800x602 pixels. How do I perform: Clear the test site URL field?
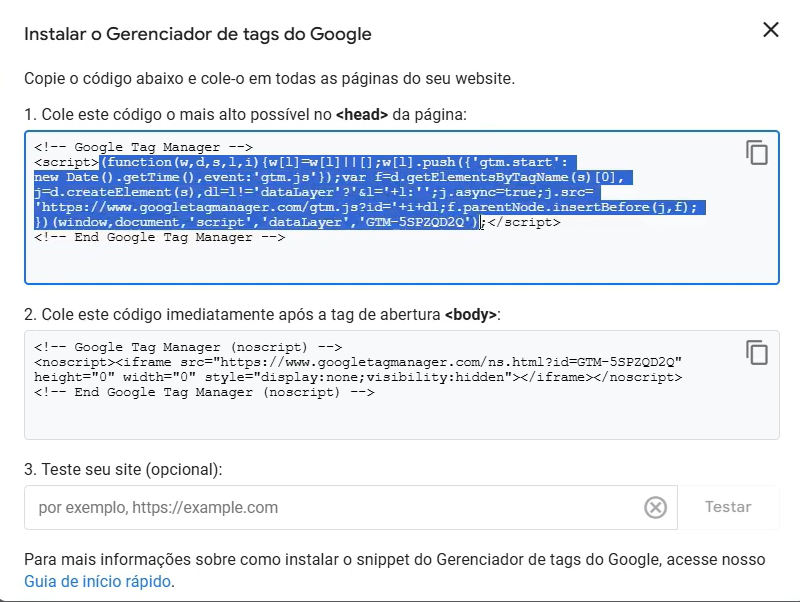point(655,508)
